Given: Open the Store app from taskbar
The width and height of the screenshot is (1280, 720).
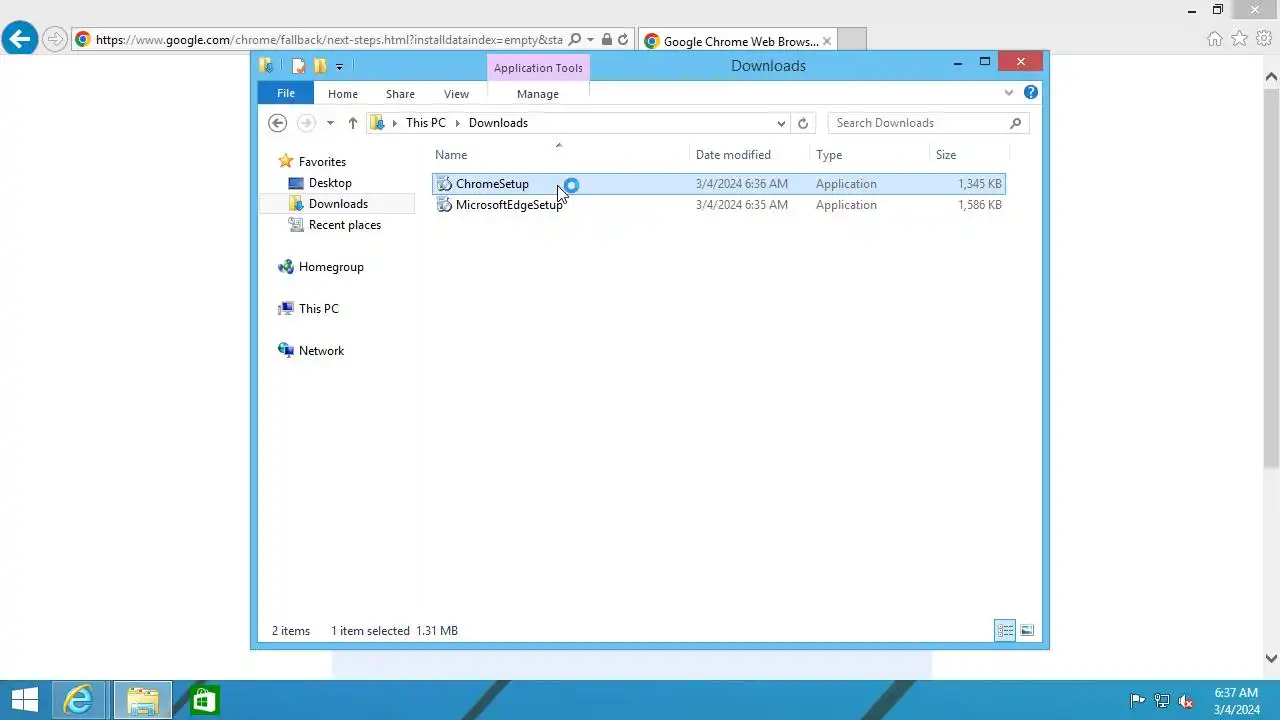Looking at the screenshot, I should (204, 700).
